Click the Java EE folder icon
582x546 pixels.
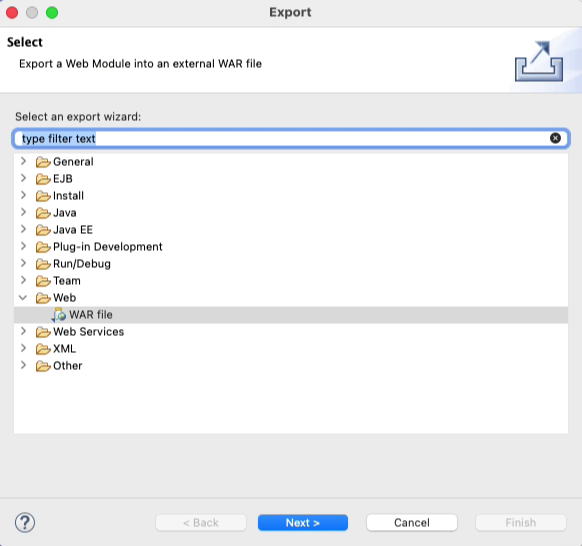(43, 230)
